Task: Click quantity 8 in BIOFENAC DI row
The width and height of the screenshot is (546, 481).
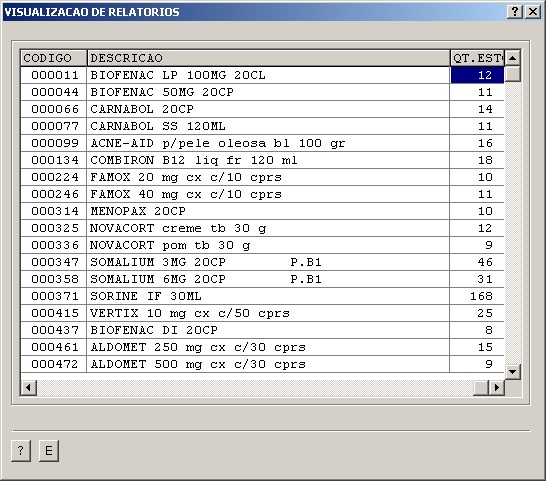Action: [x=477, y=330]
